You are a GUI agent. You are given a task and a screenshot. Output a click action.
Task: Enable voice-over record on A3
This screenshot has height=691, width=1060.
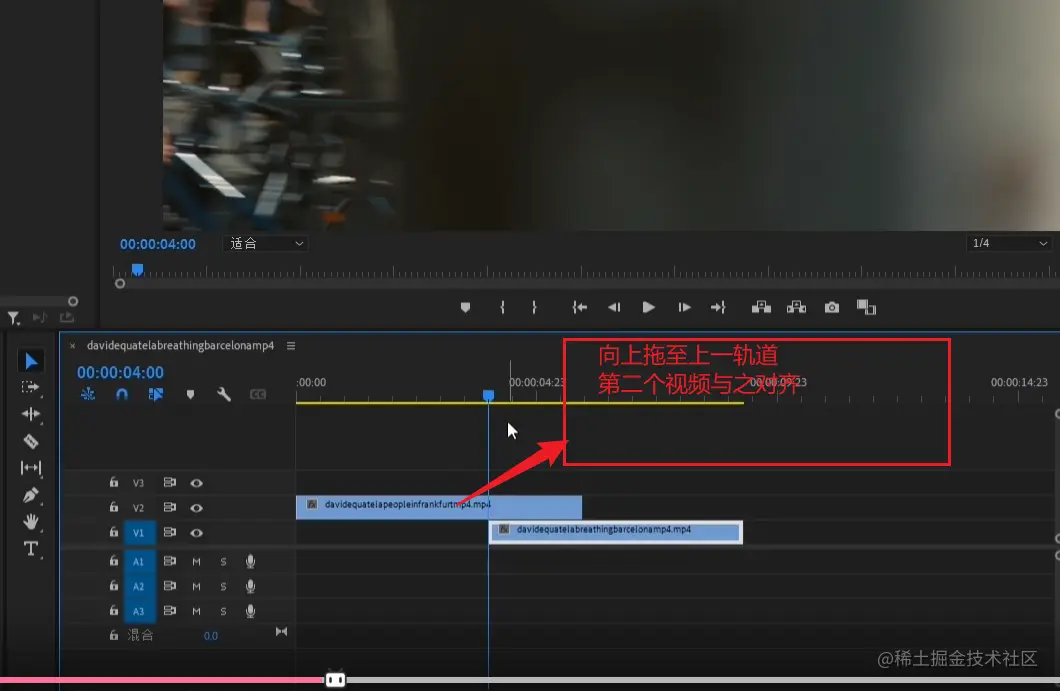[x=250, y=611]
